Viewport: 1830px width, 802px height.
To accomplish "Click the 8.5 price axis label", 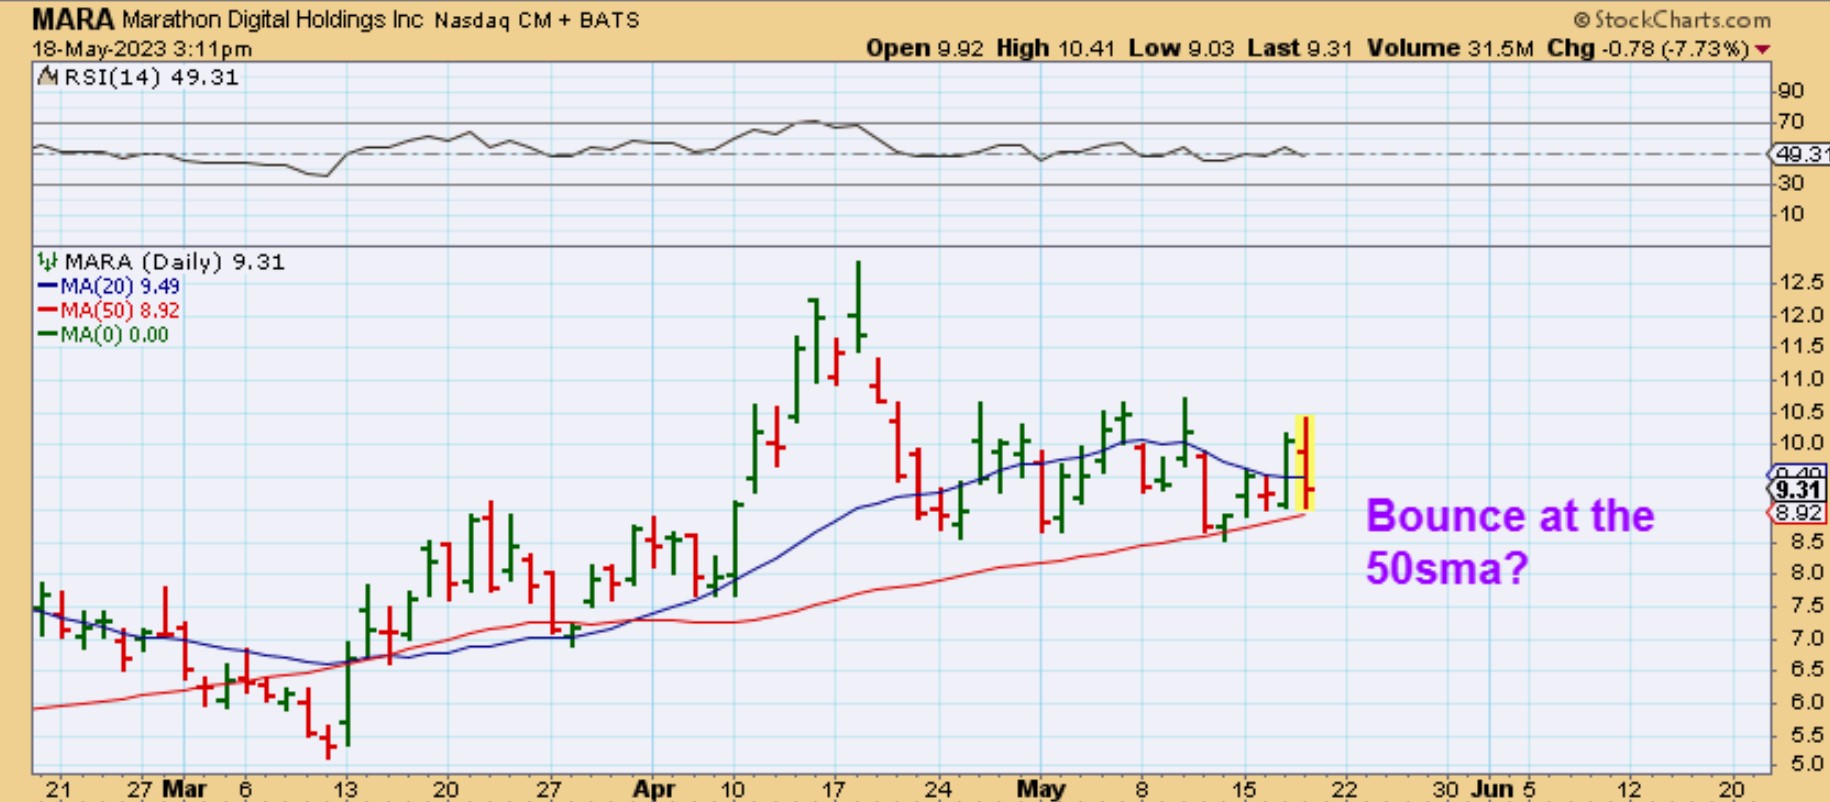I will [1807, 541].
